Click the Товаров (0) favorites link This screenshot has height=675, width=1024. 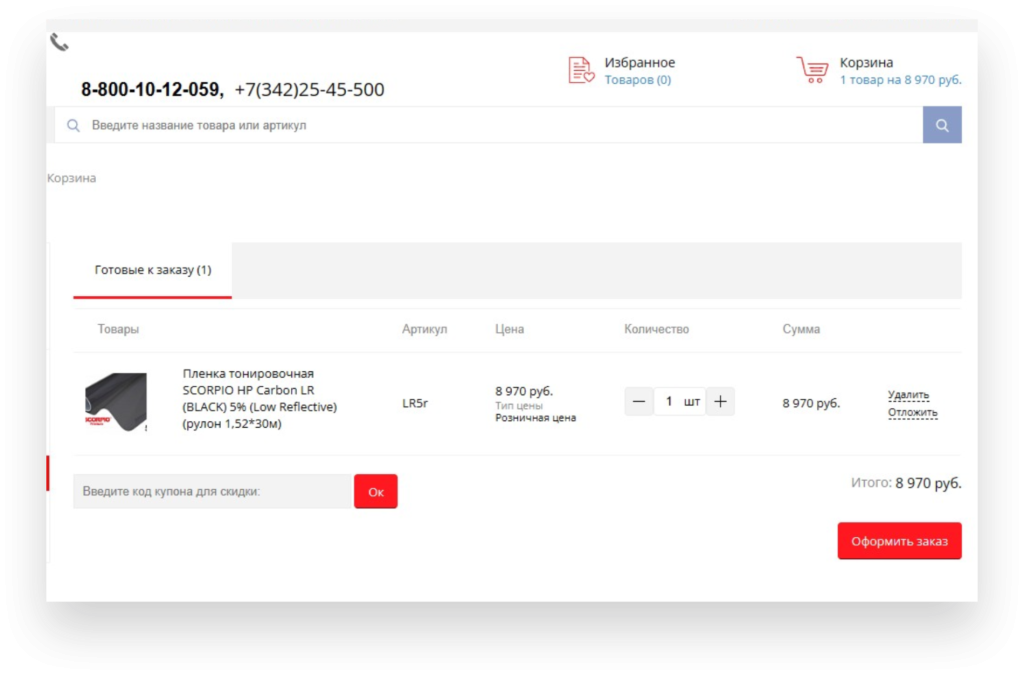[x=637, y=80]
